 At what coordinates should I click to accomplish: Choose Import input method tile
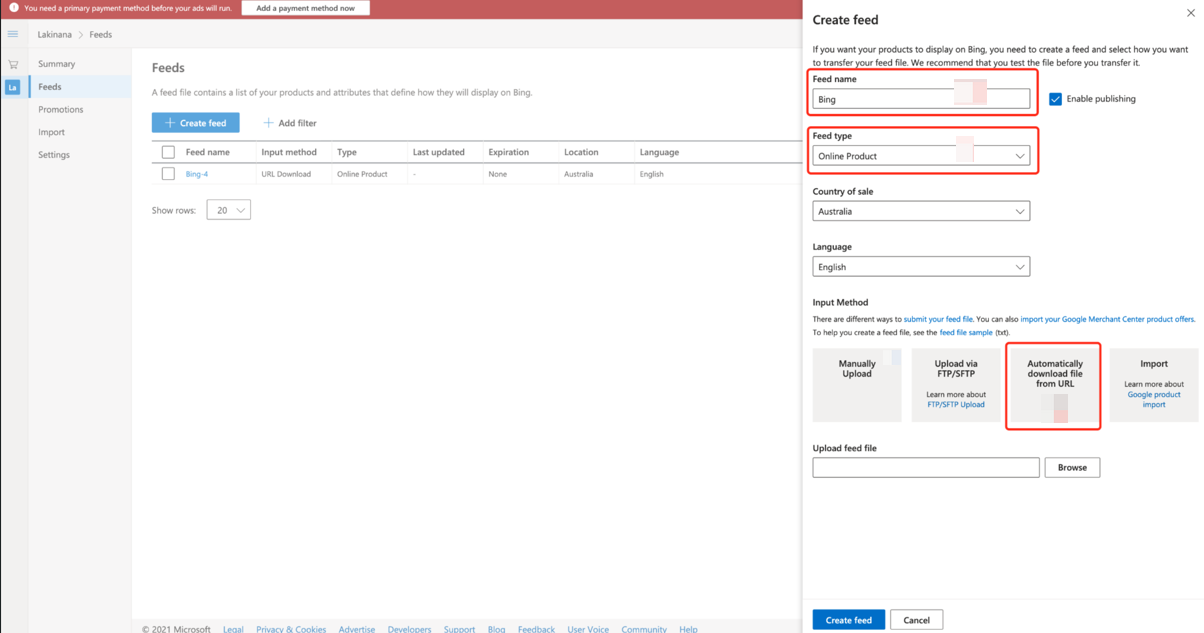tap(1154, 385)
